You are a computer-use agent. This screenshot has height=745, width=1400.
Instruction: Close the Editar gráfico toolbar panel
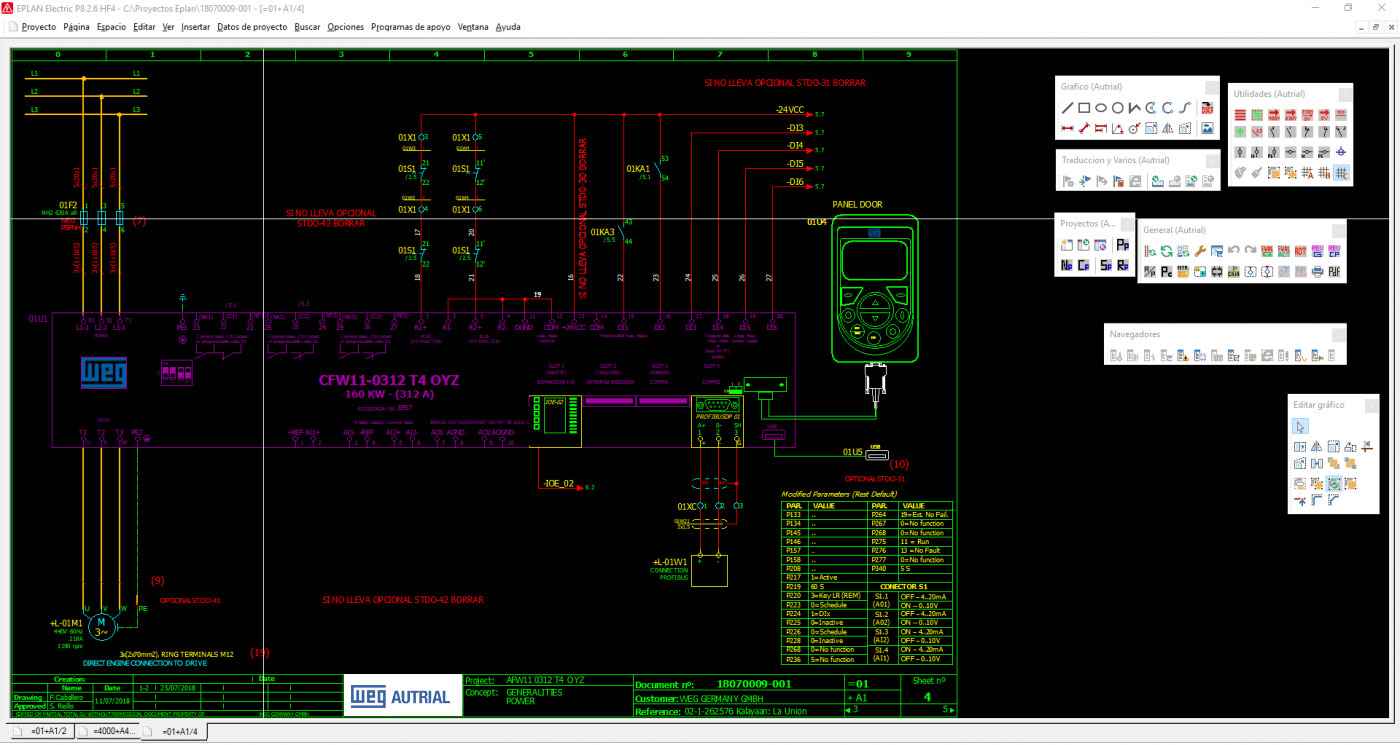(x=1371, y=405)
